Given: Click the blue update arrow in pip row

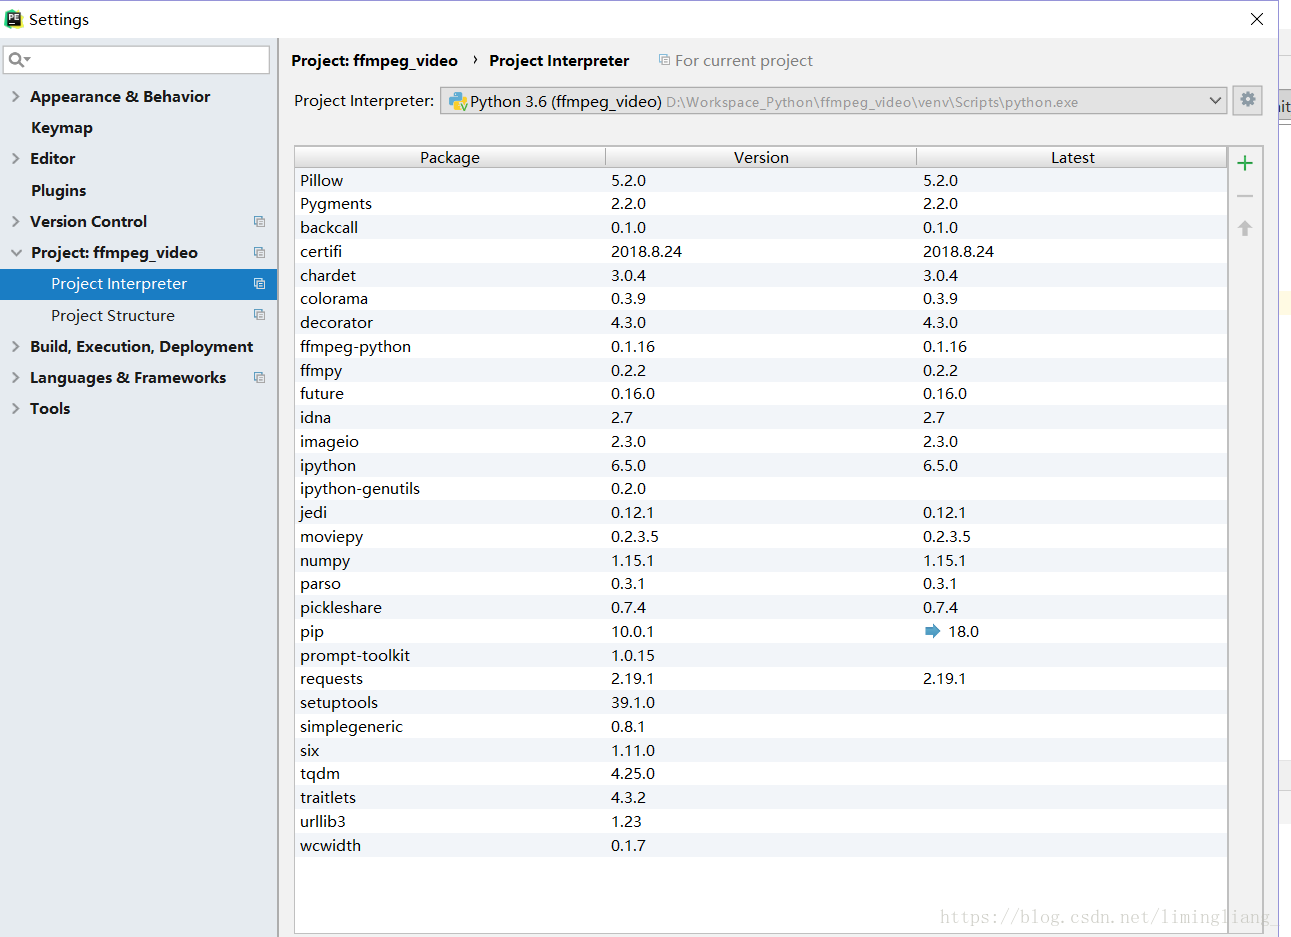Looking at the screenshot, I should tap(932, 631).
